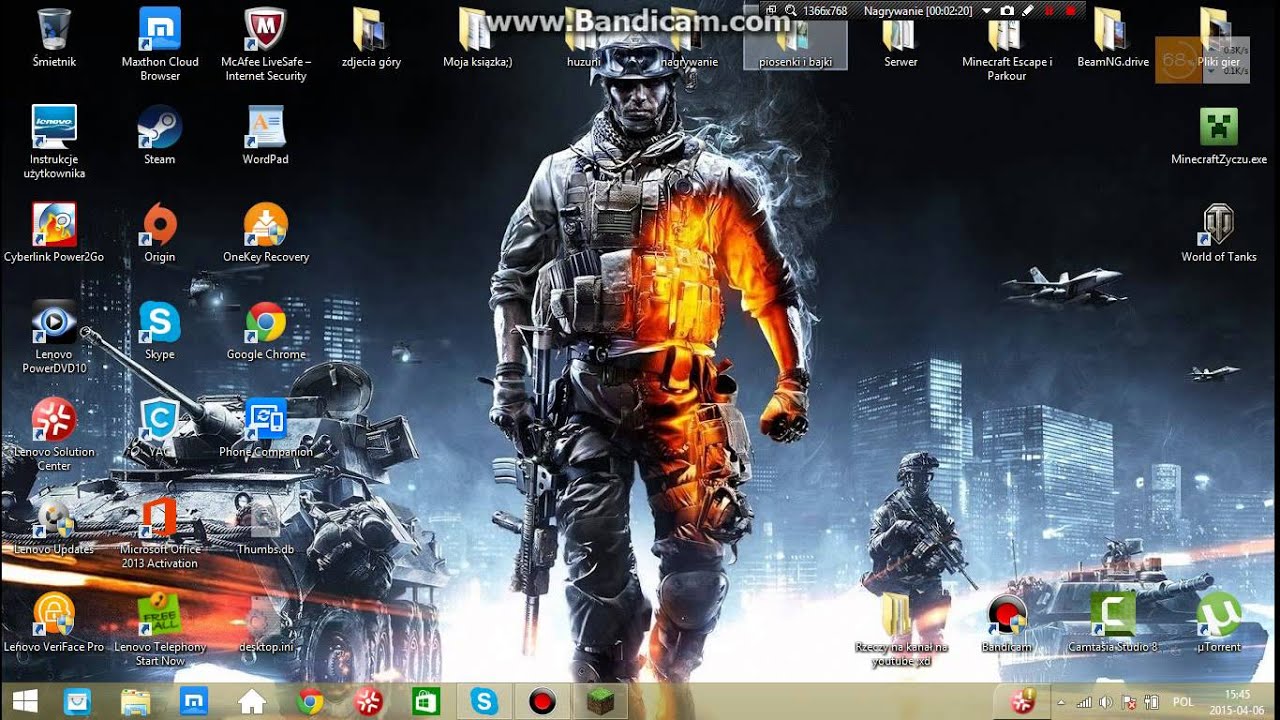Open Camtasia Studio 8 shortcut
This screenshot has width=1280, height=720.
(1113, 623)
